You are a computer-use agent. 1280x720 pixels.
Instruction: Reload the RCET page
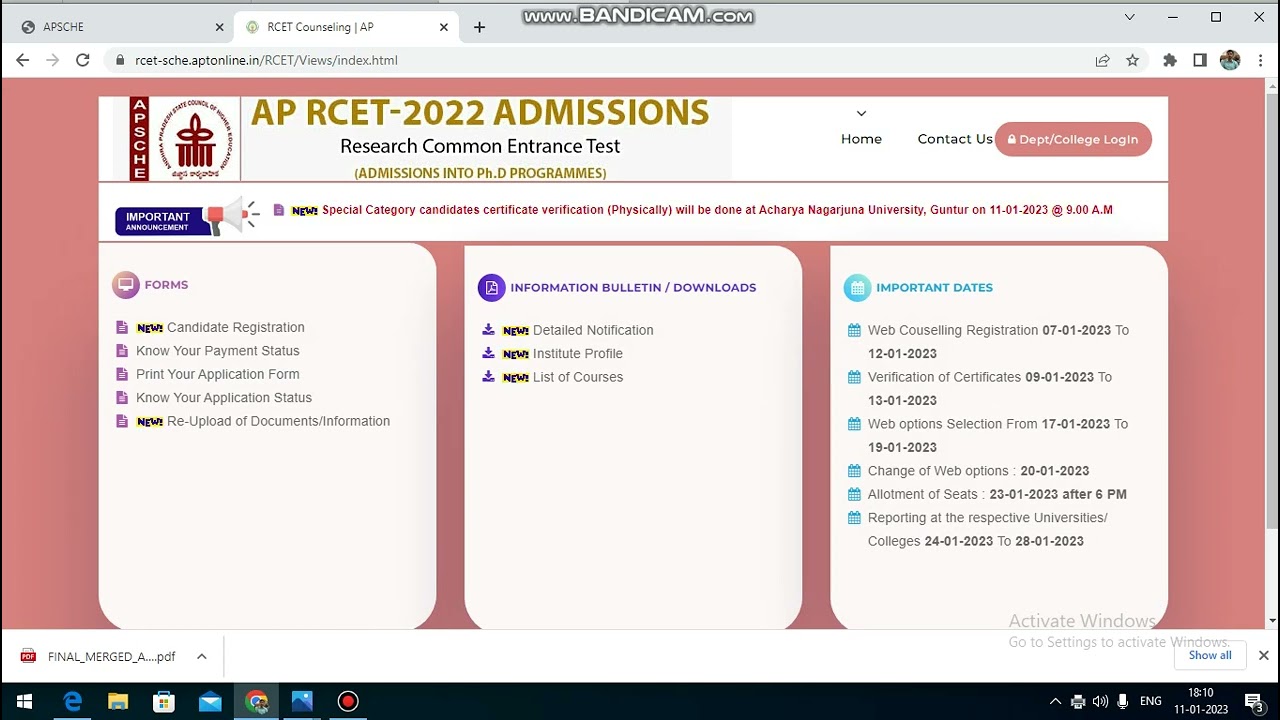[x=83, y=60]
